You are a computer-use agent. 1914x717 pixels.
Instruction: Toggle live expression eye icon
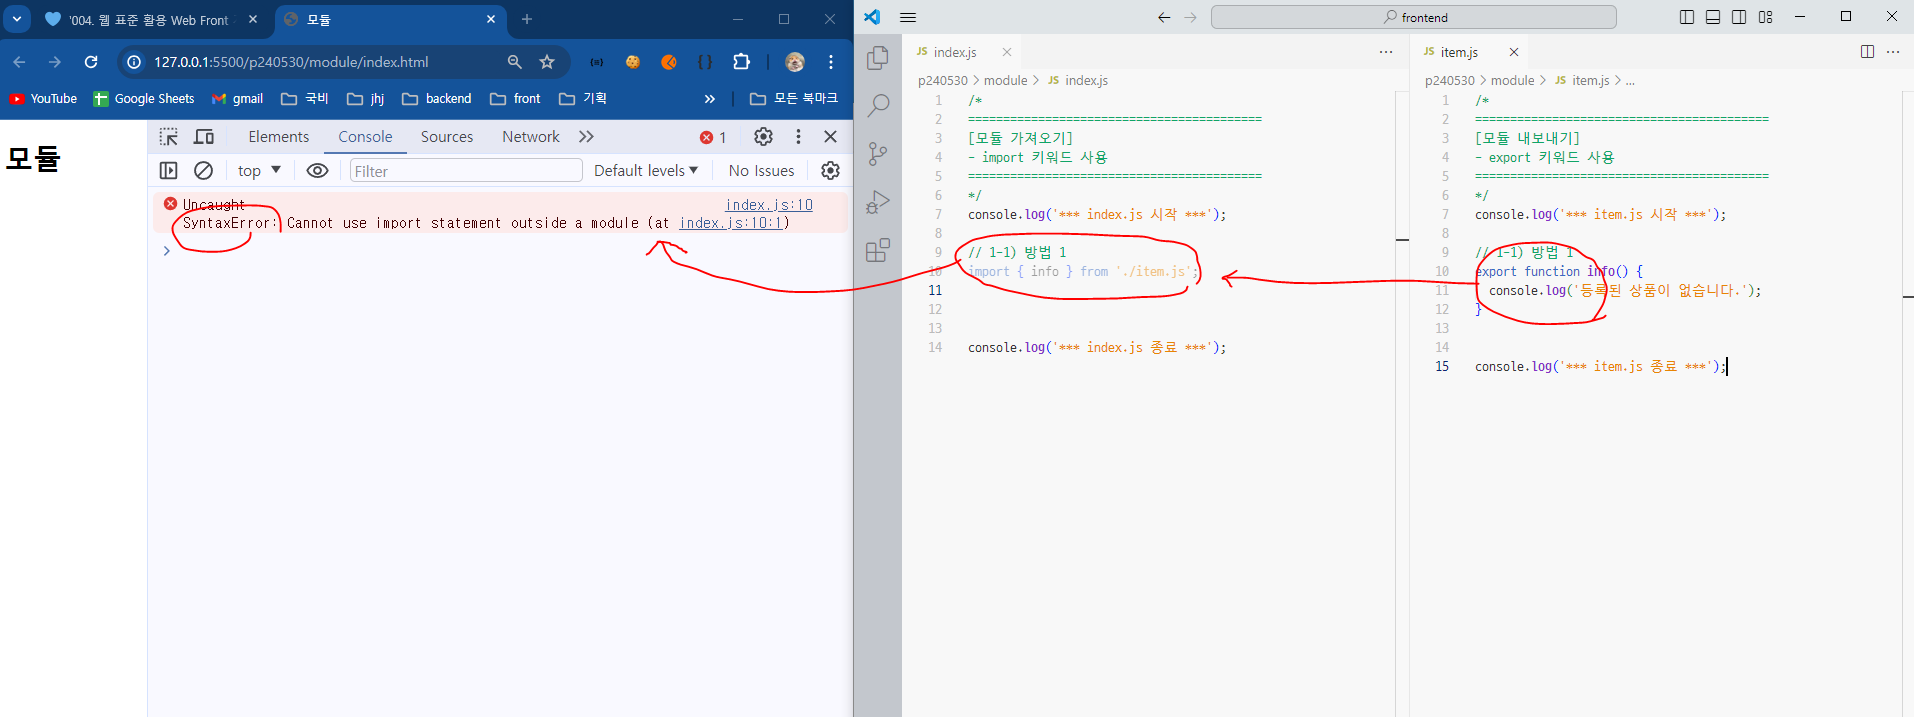317,171
